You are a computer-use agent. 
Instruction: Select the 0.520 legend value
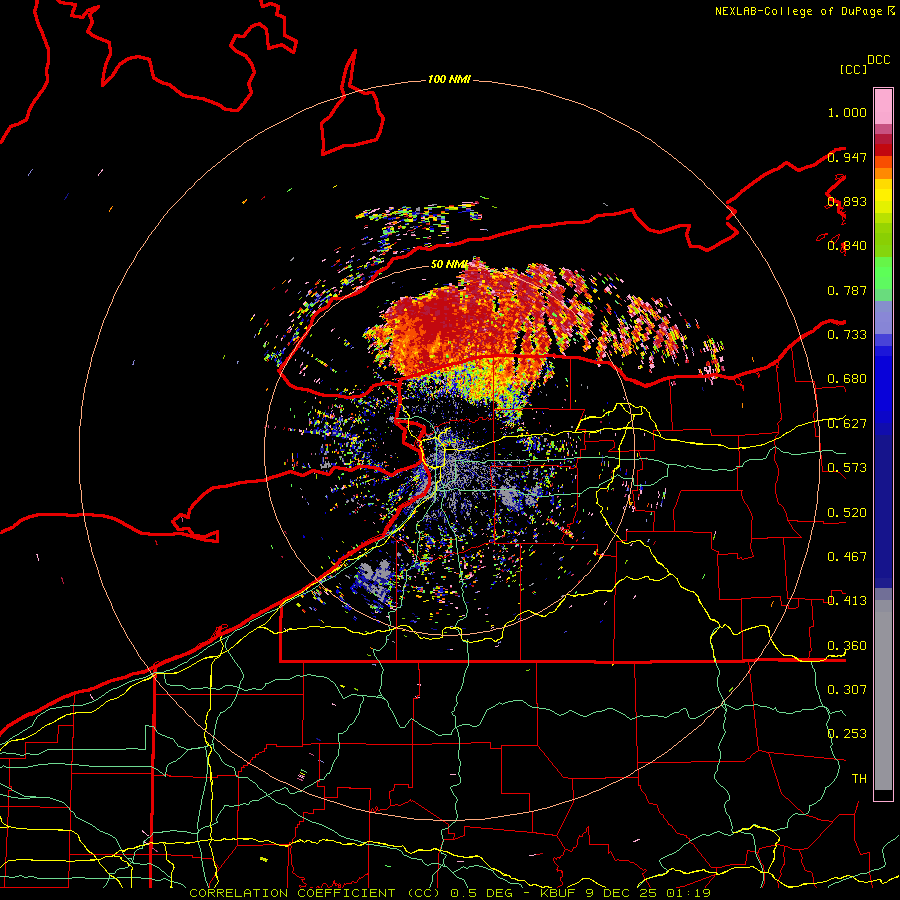847,513
